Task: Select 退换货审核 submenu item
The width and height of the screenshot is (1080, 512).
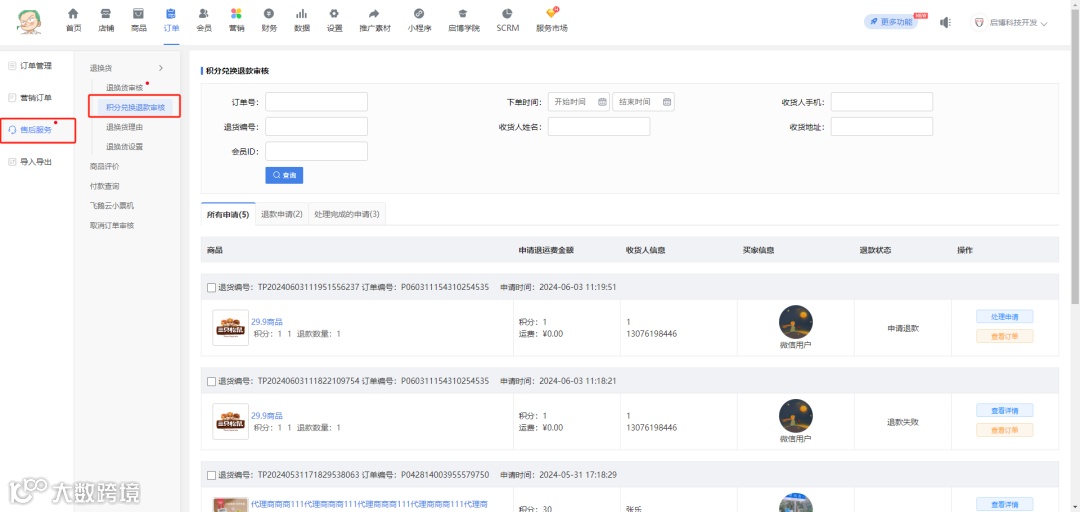Action: click(x=125, y=88)
